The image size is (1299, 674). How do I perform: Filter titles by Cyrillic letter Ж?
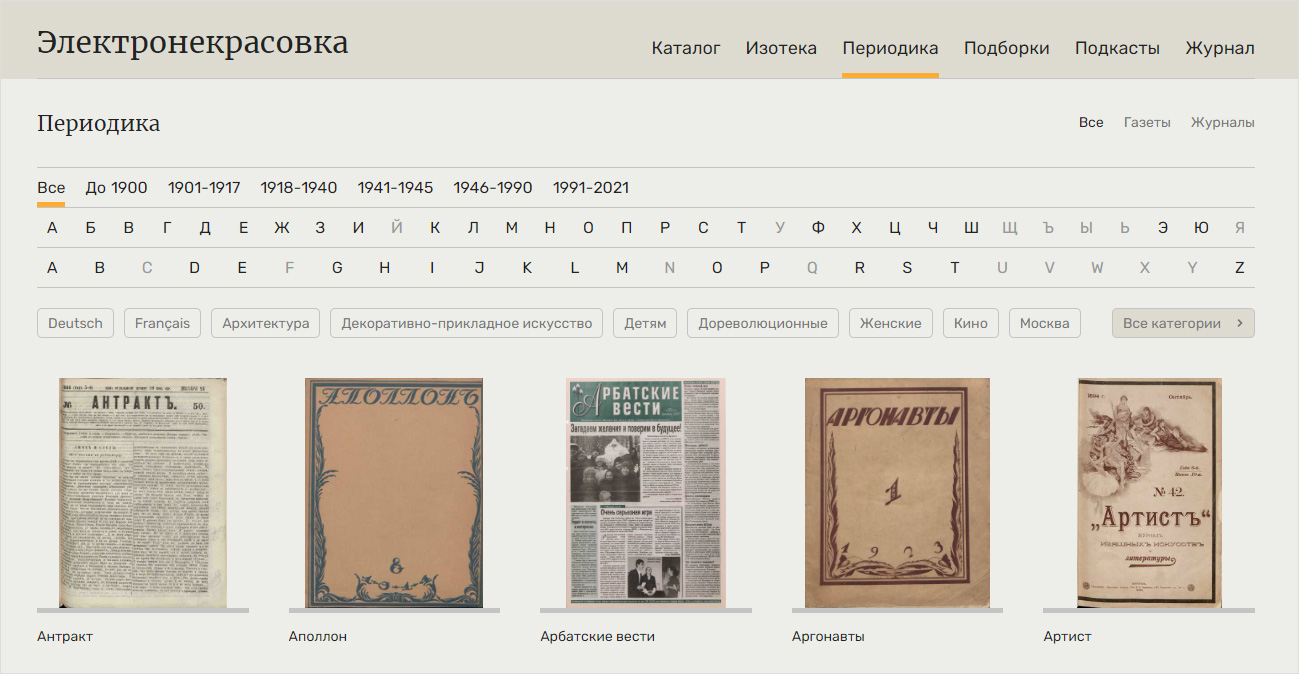pos(282,228)
